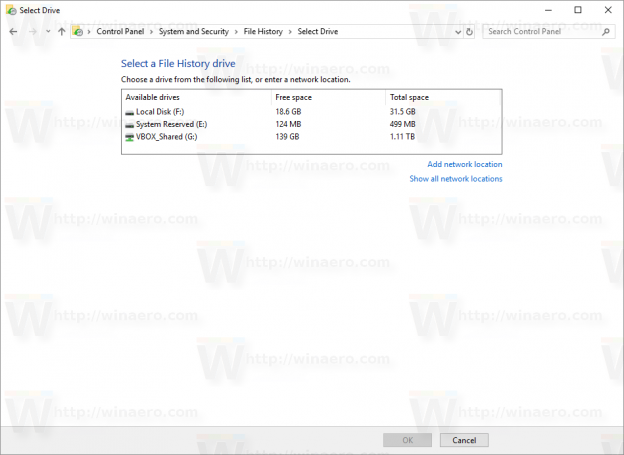Sort by the Total space column header
The width and height of the screenshot is (624, 455).
click(410, 97)
